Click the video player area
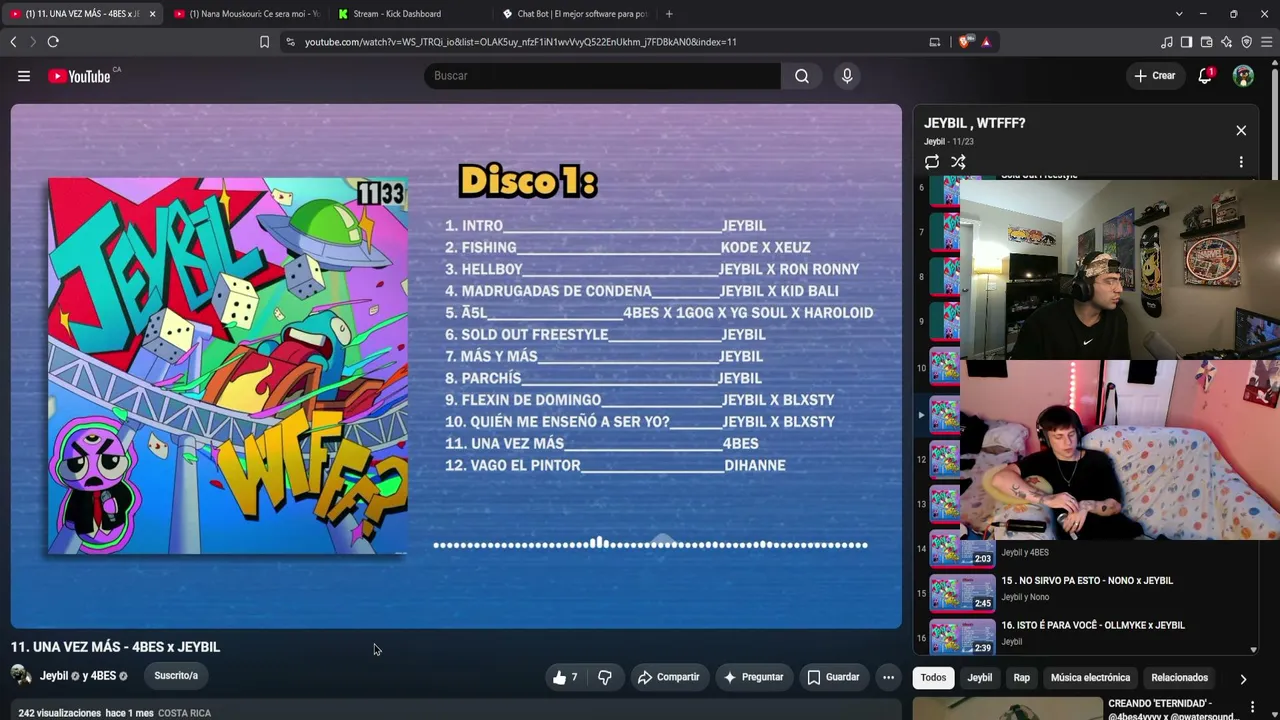The image size is (1280, 720). coord(456,366)
